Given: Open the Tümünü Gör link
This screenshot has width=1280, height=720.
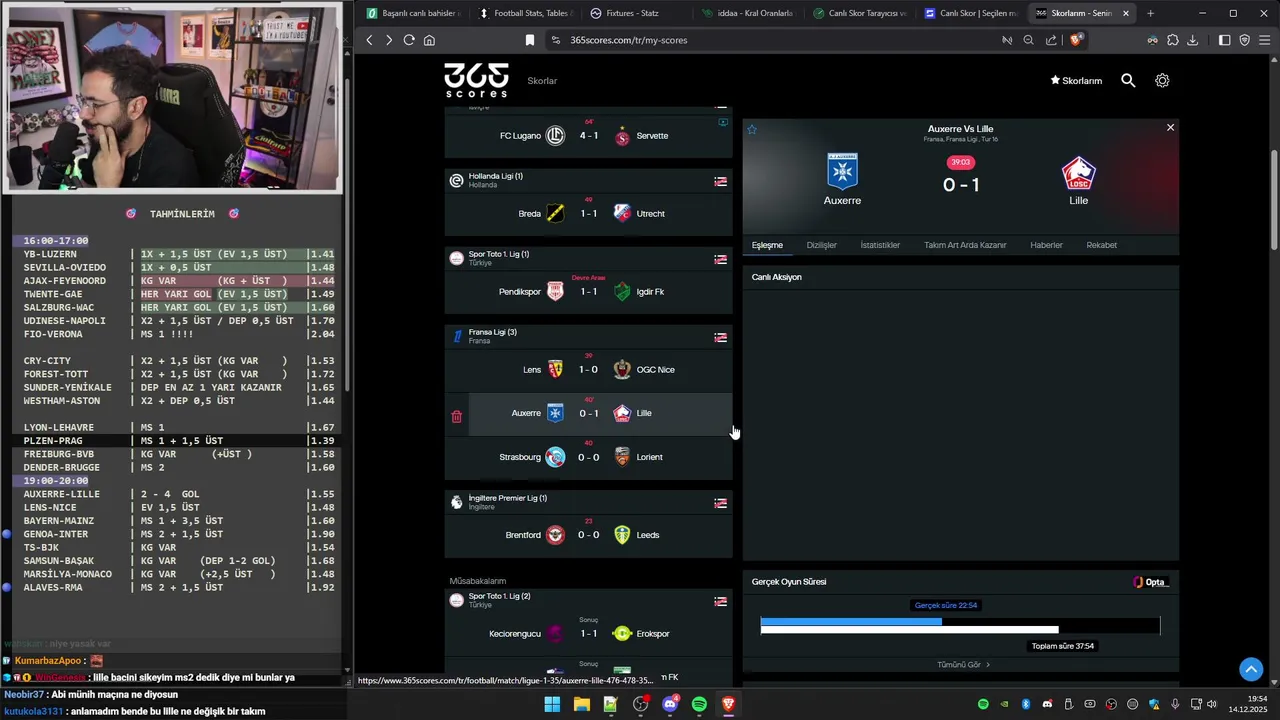Looking at the screenshot, I should click(963, 664).
